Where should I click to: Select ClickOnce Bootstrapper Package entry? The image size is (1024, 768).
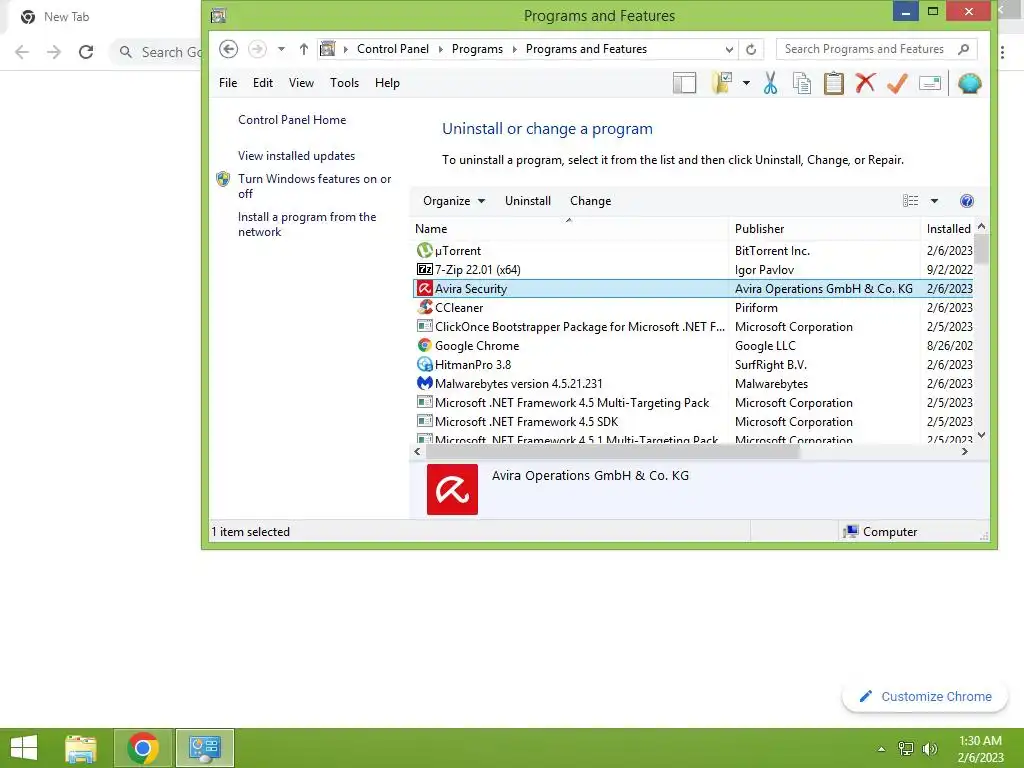(693, 327)
